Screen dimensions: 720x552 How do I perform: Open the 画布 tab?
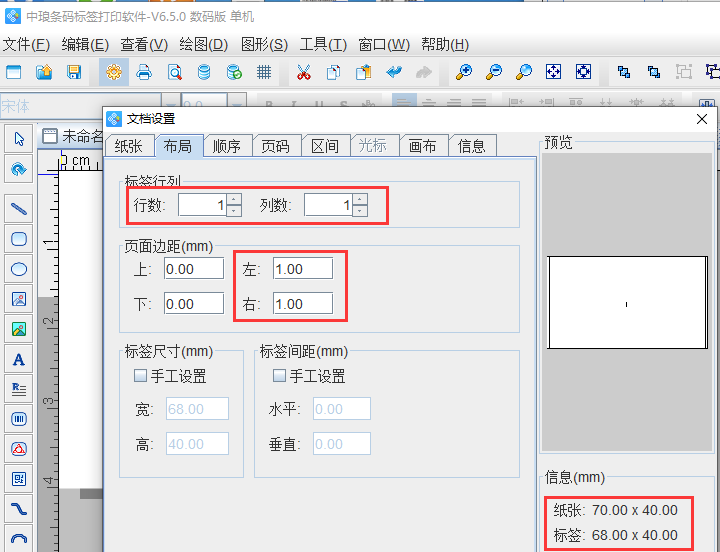pyautogui.click(x=422, y=145)
